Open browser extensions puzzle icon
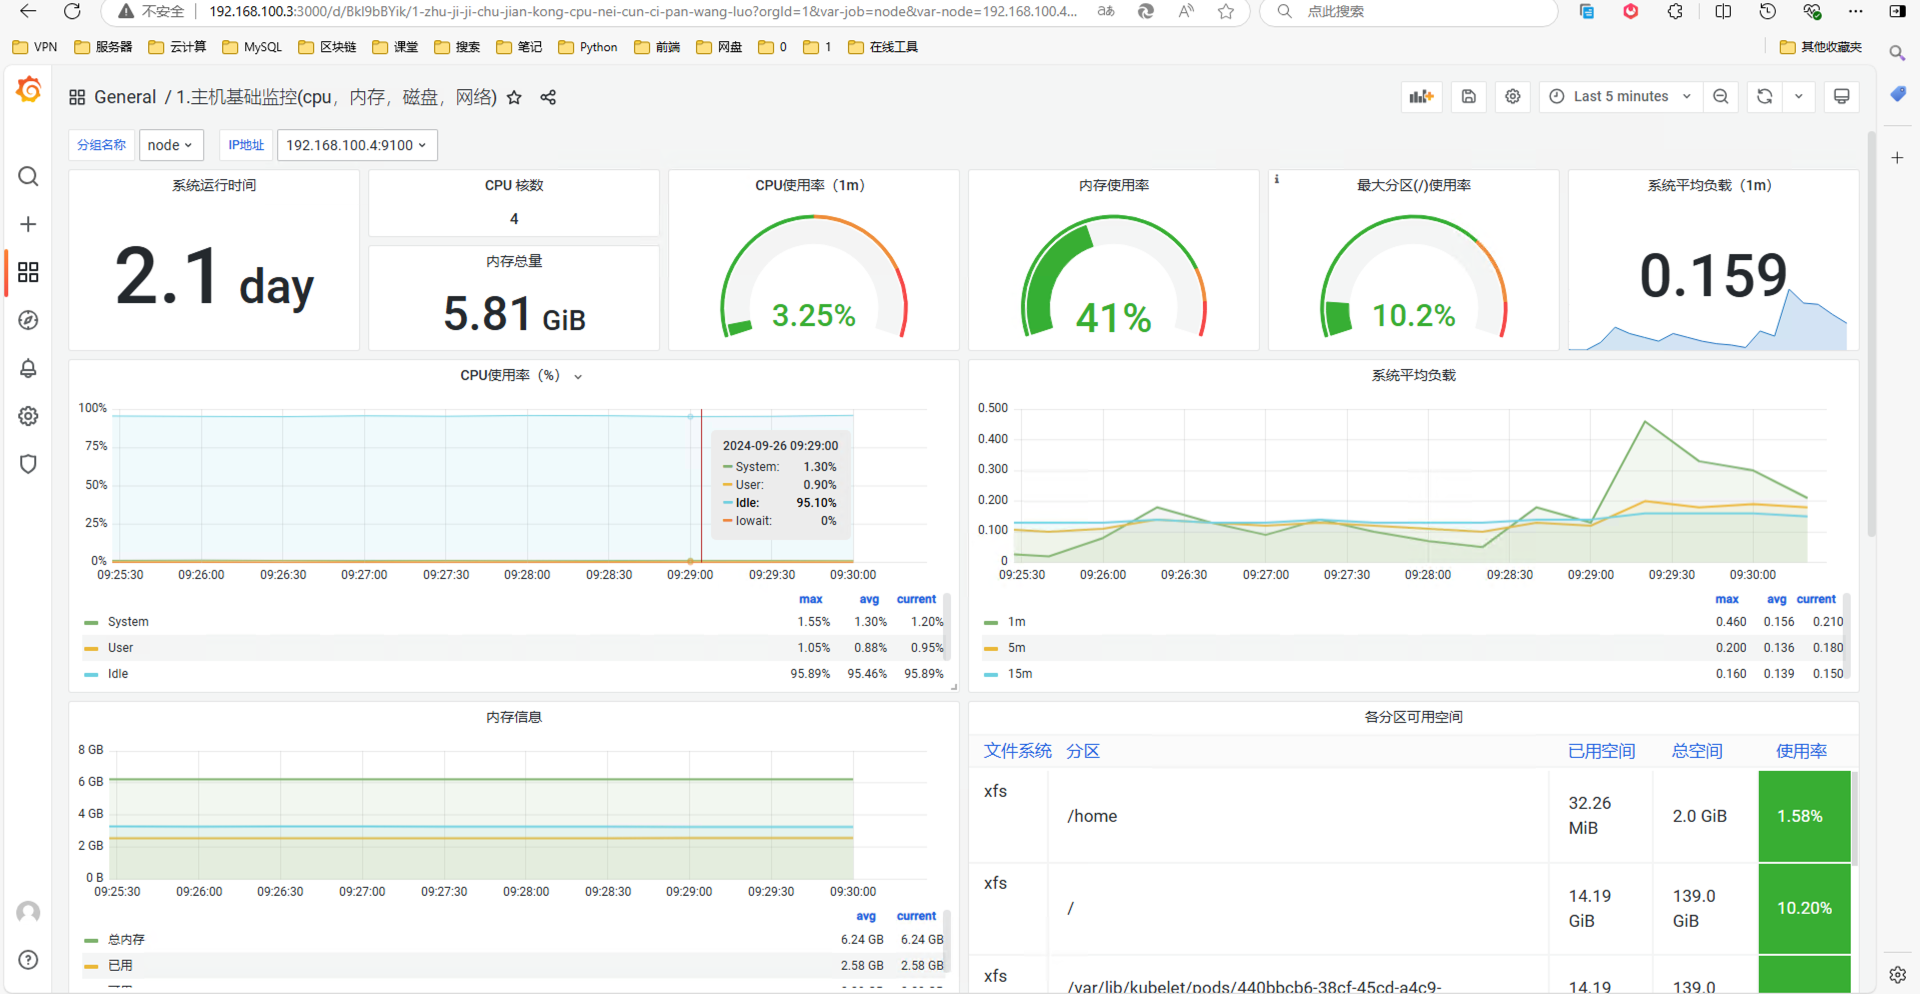The height and width of the screenshot is (994, 1920). (1675, 11)
